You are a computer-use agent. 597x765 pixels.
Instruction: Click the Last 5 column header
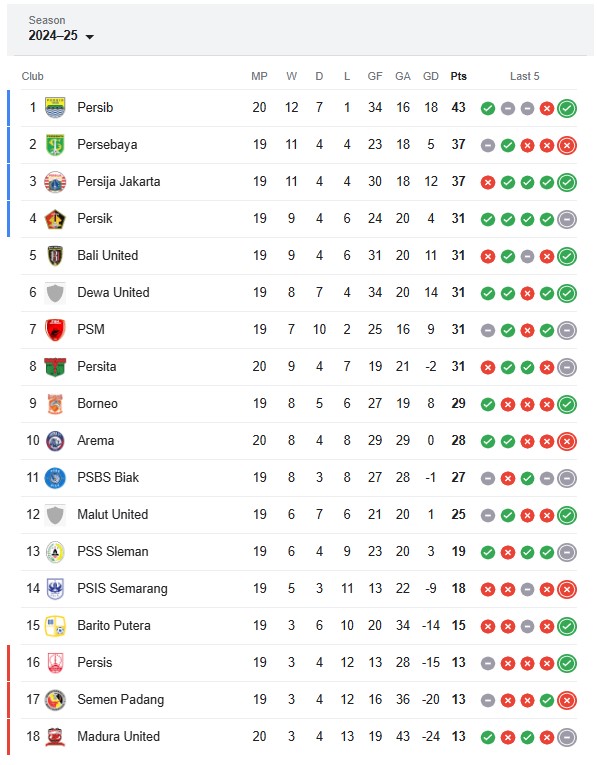pyautogui.click(x=524, y=76)
